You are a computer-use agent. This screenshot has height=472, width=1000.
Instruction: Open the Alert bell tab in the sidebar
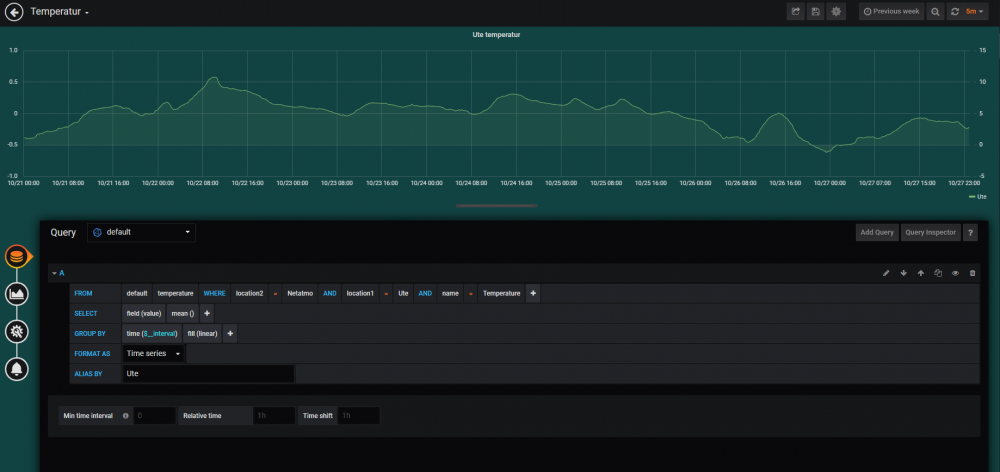16,369
